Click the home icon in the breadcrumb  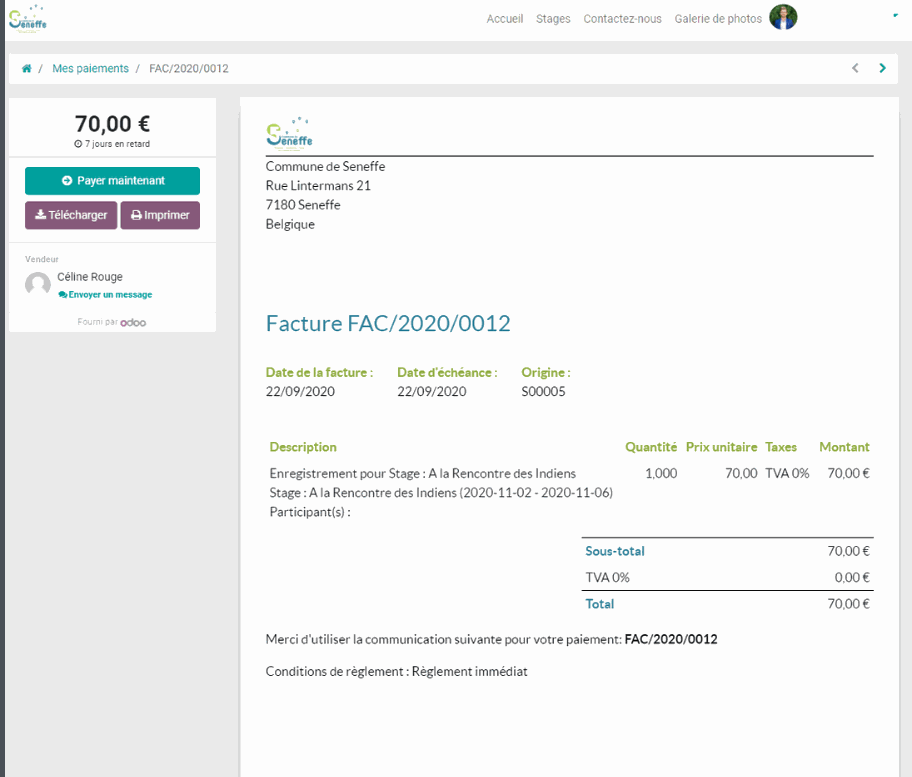tap(27, 68)
